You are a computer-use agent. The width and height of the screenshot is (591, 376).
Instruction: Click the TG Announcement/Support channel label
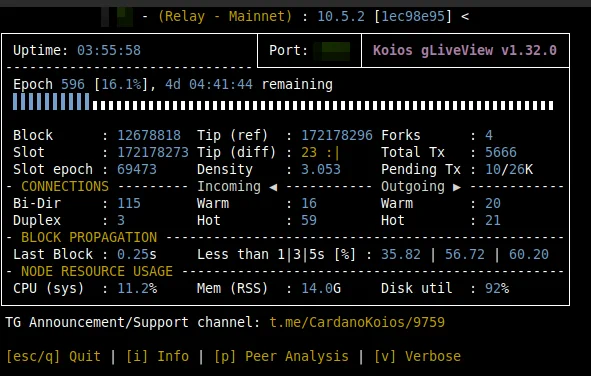tap(133, 322)
